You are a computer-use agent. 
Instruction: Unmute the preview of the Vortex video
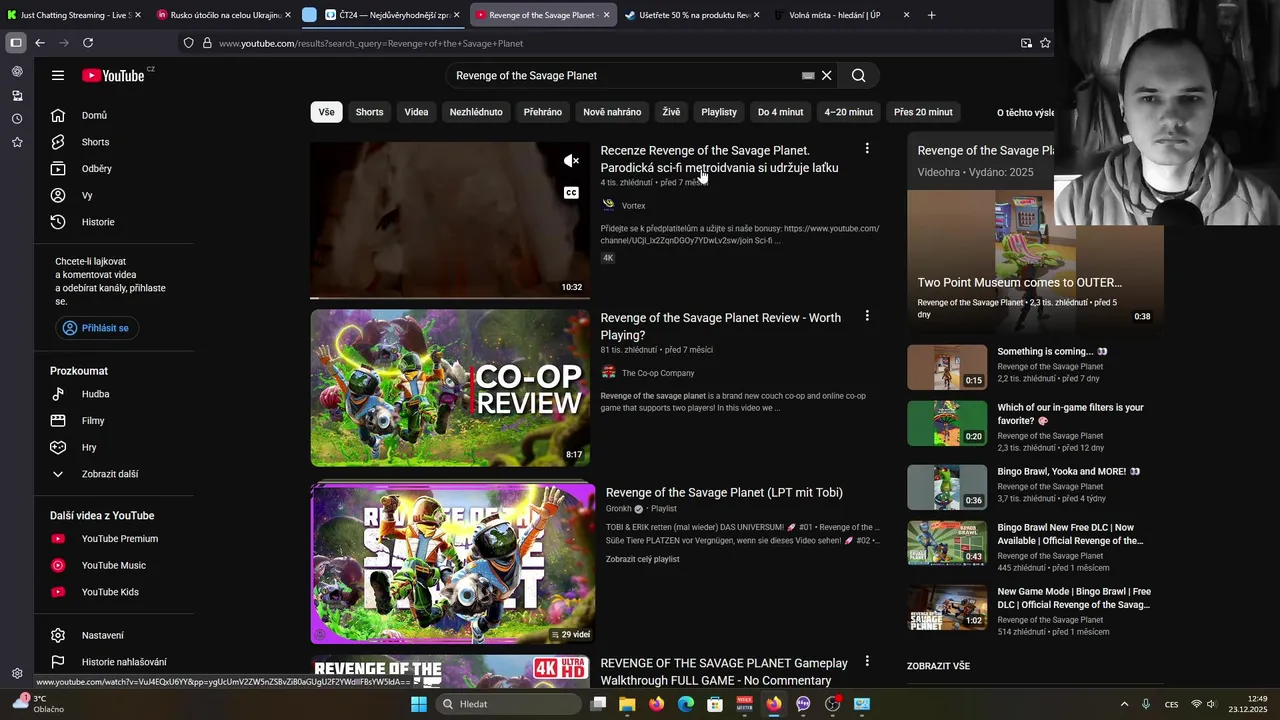tap(571, 161)
